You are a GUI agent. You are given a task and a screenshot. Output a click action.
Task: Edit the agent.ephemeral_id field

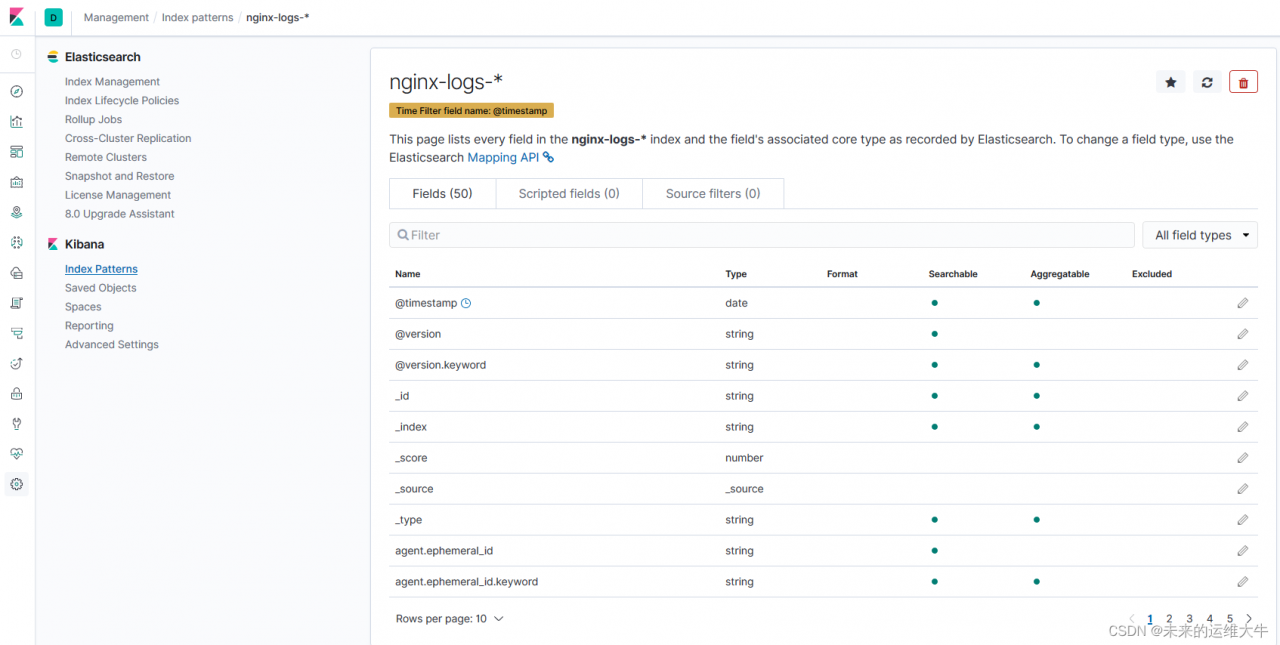pos(1243,551)
